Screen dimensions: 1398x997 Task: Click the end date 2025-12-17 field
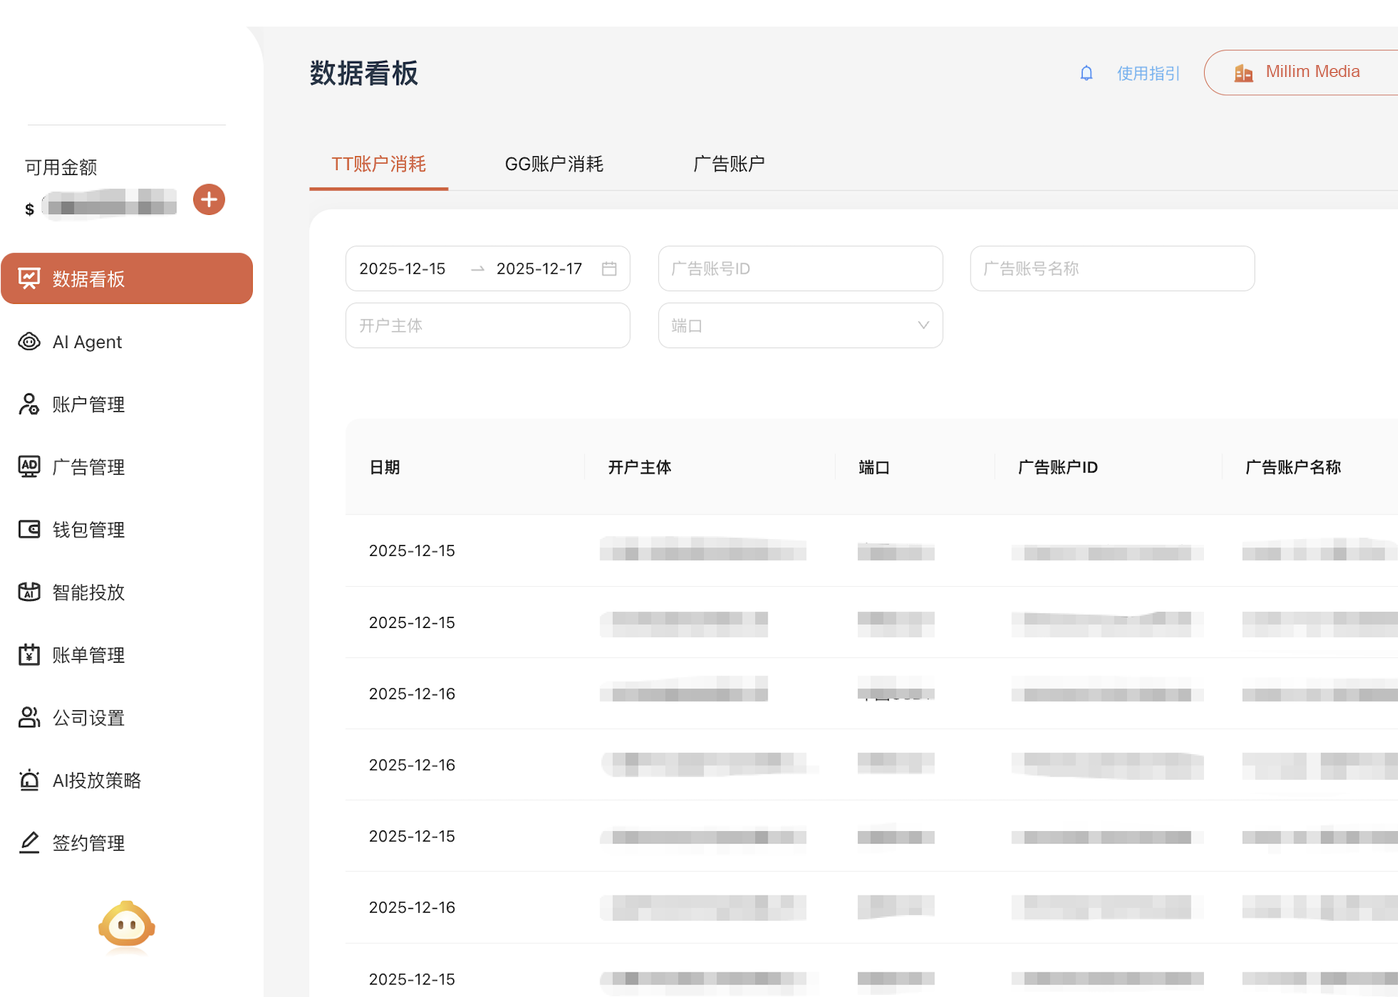click(540, 269)
